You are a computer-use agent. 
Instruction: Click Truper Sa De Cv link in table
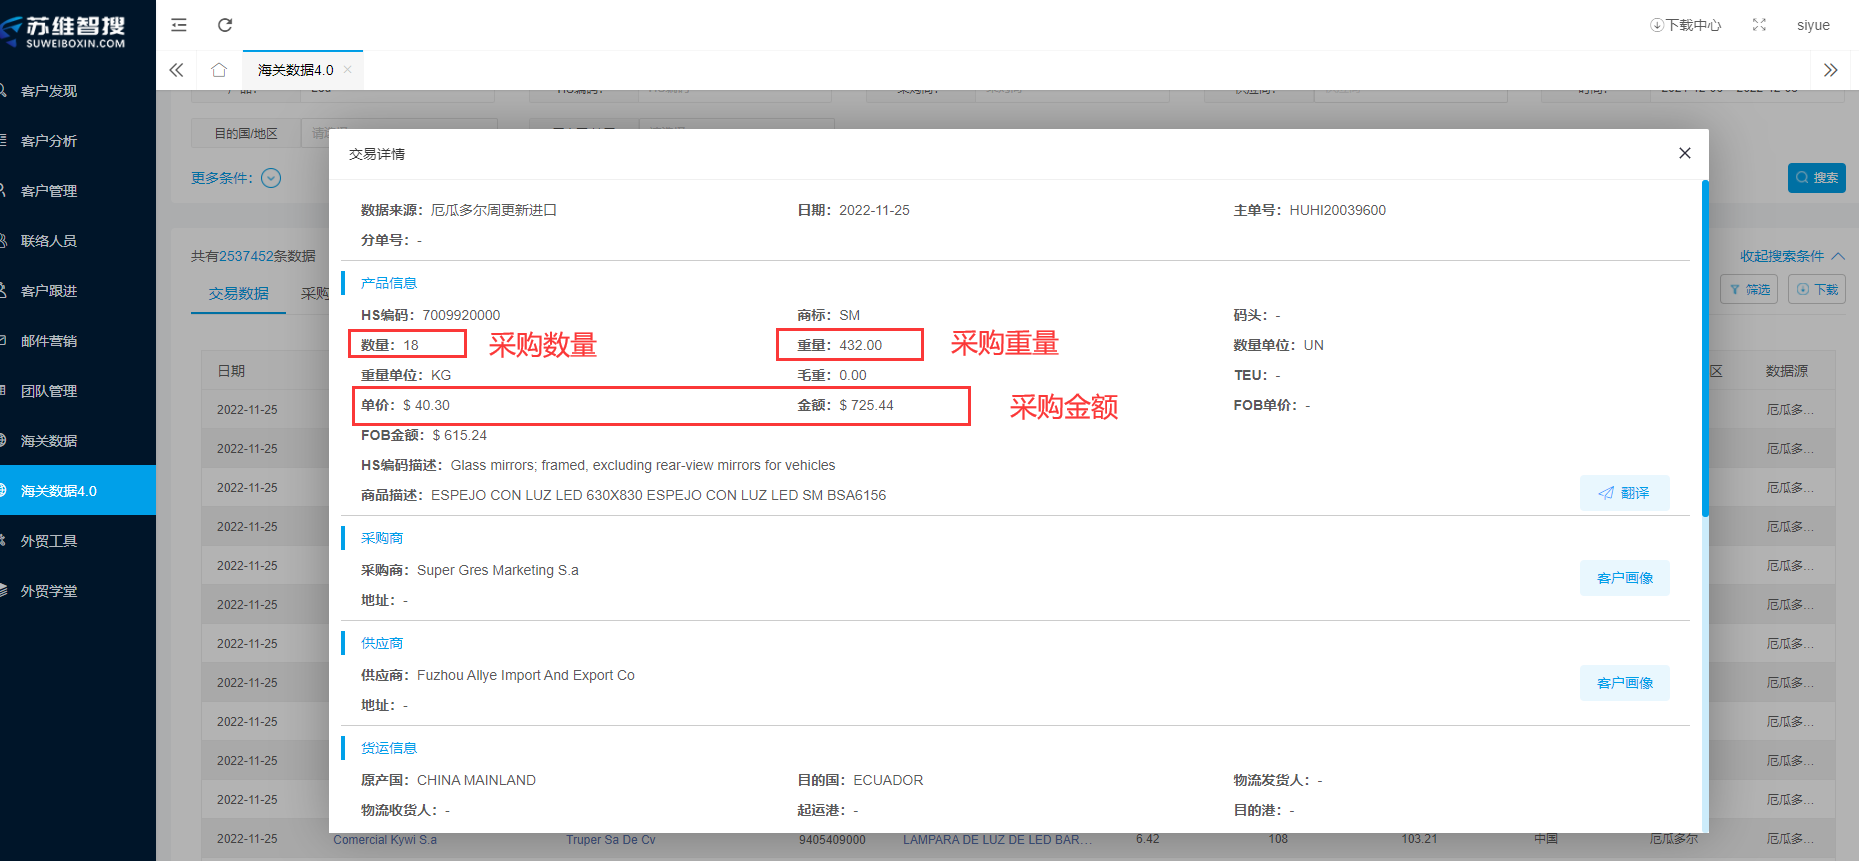pyautogui.click(x=611, y=840)
